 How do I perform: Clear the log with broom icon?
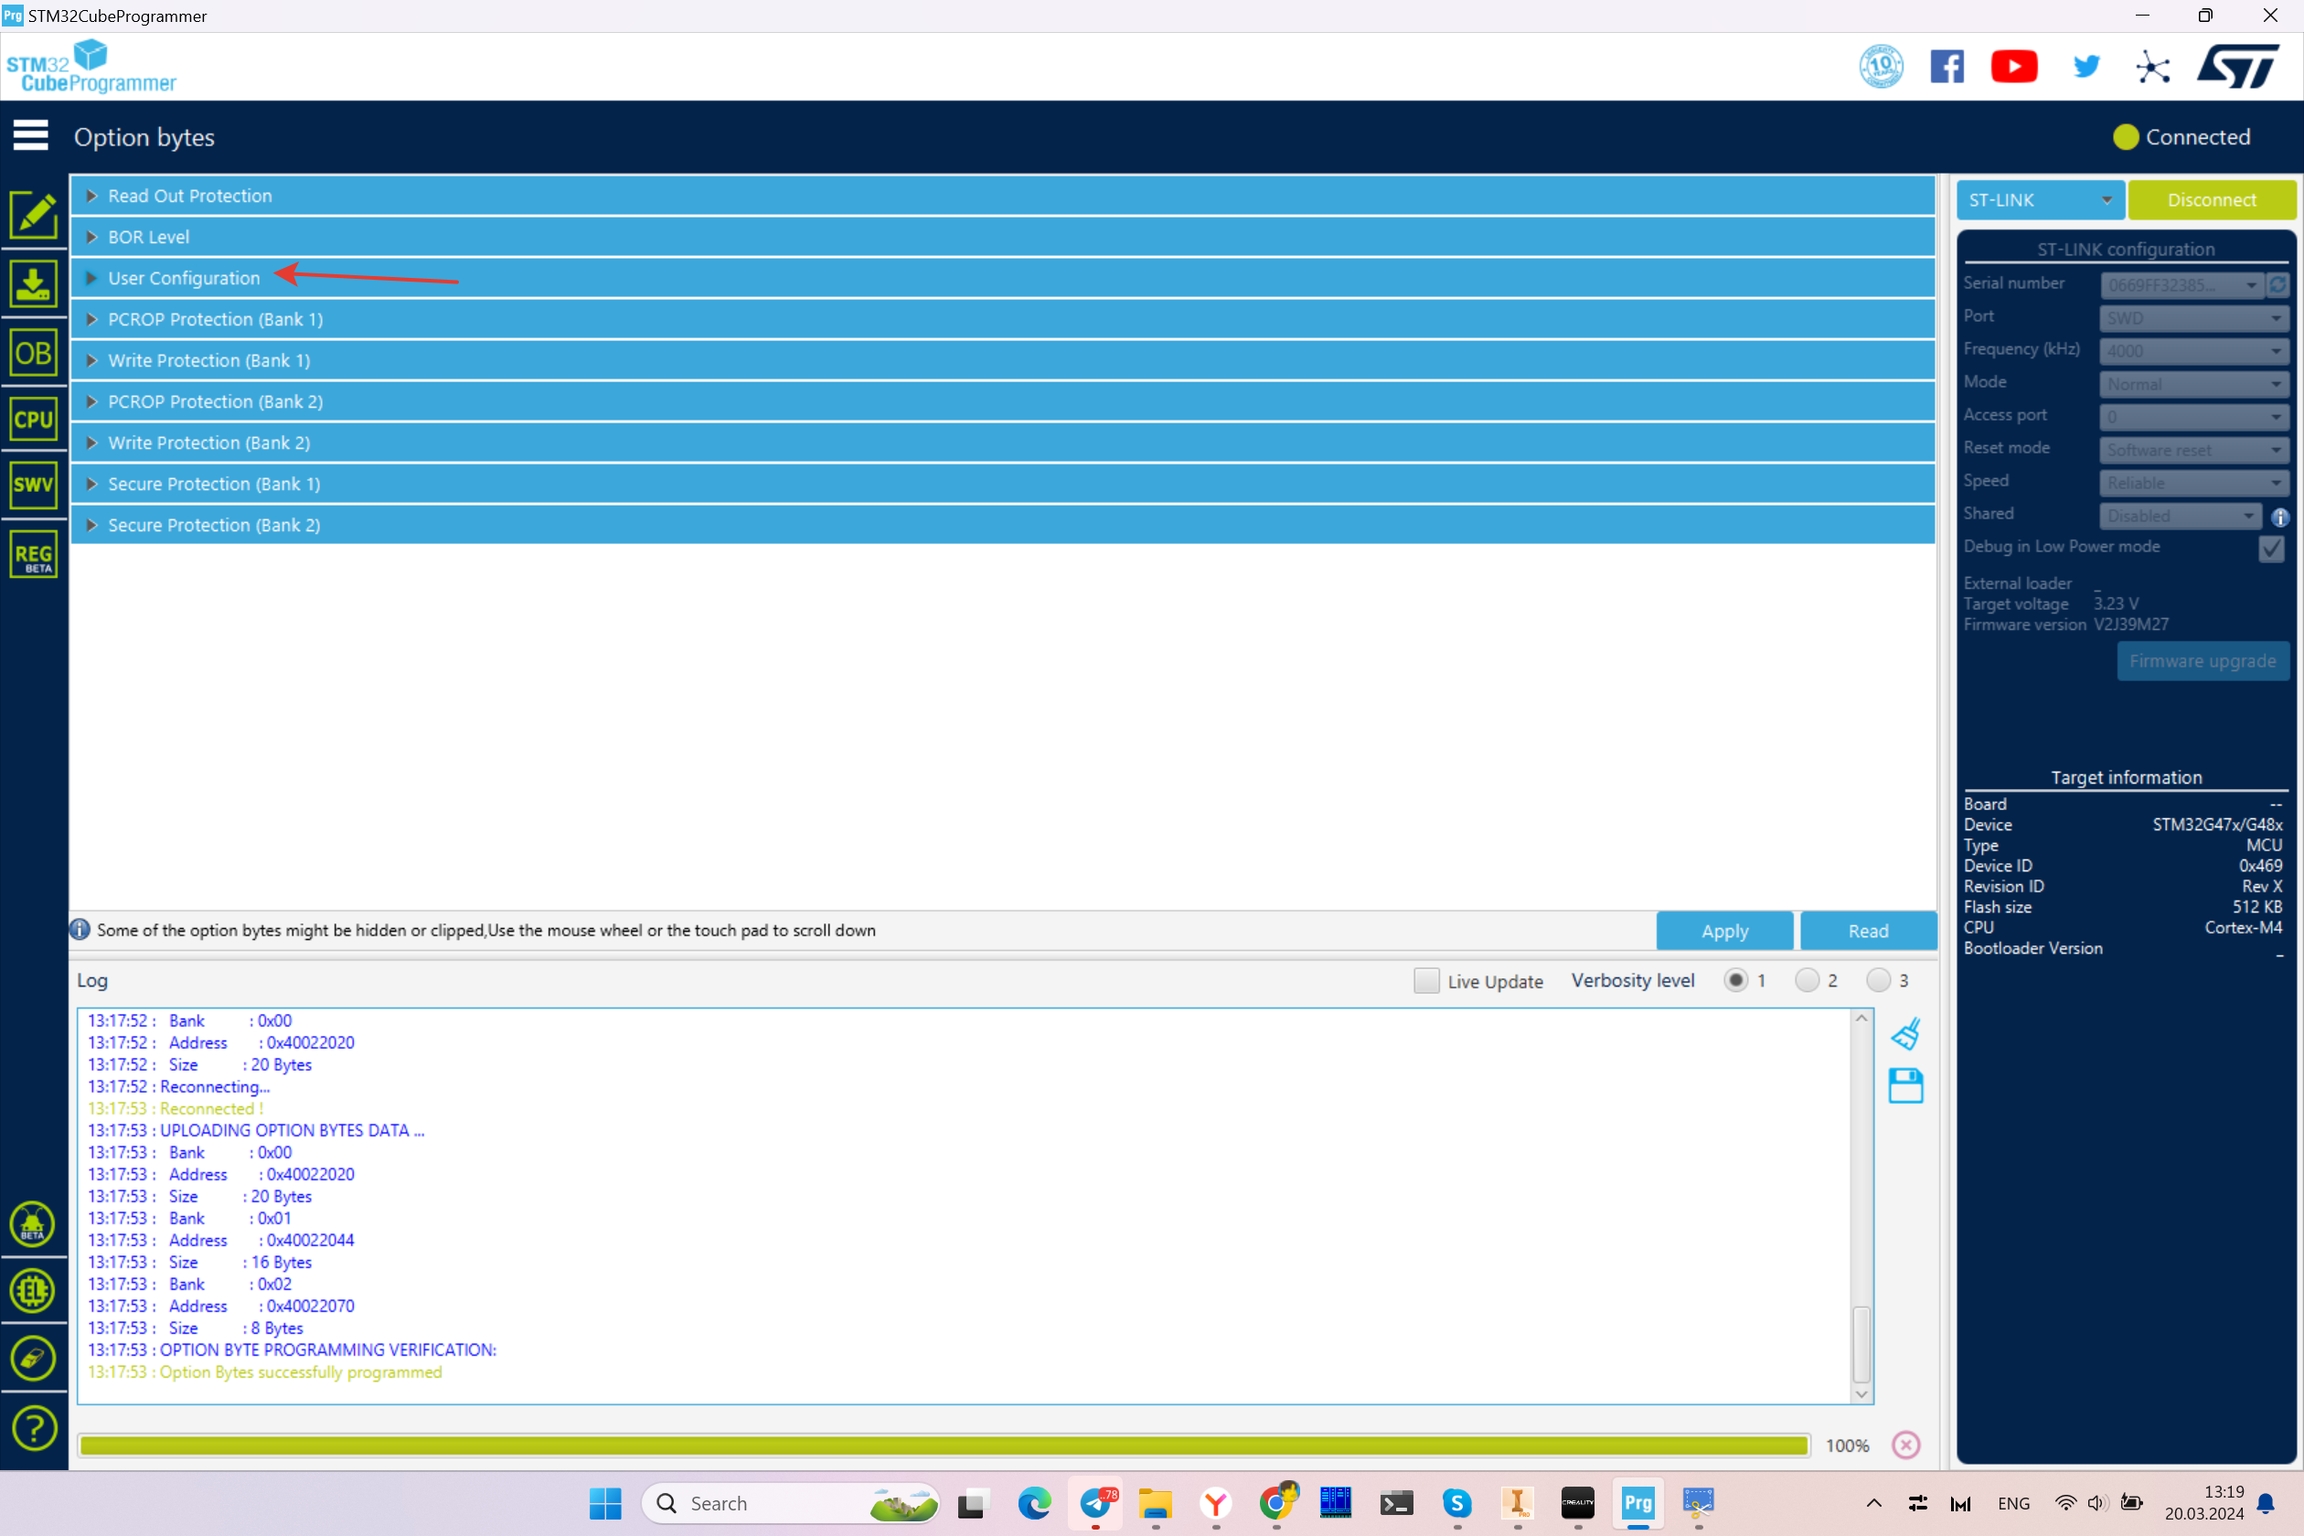(x=1906, y=1034)
